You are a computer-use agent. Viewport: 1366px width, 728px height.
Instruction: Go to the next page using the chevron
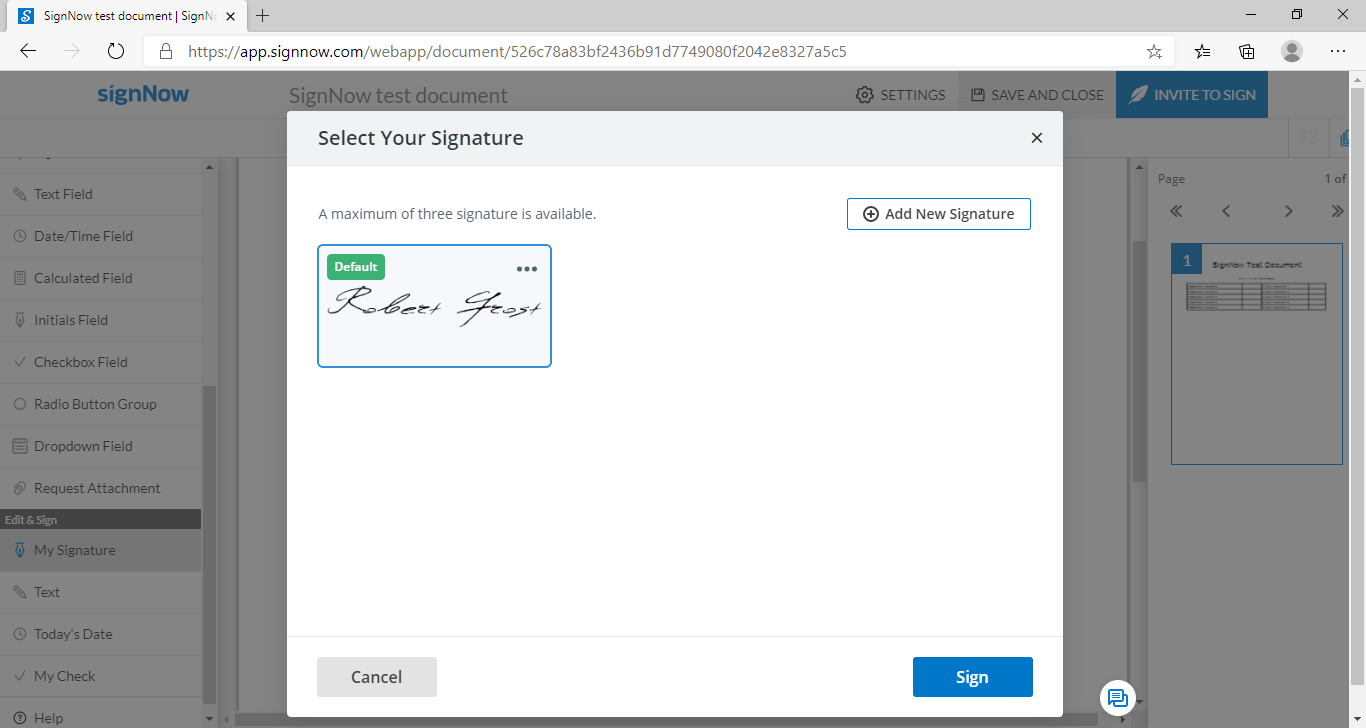pyautogui.click(x=1288, y=211)
